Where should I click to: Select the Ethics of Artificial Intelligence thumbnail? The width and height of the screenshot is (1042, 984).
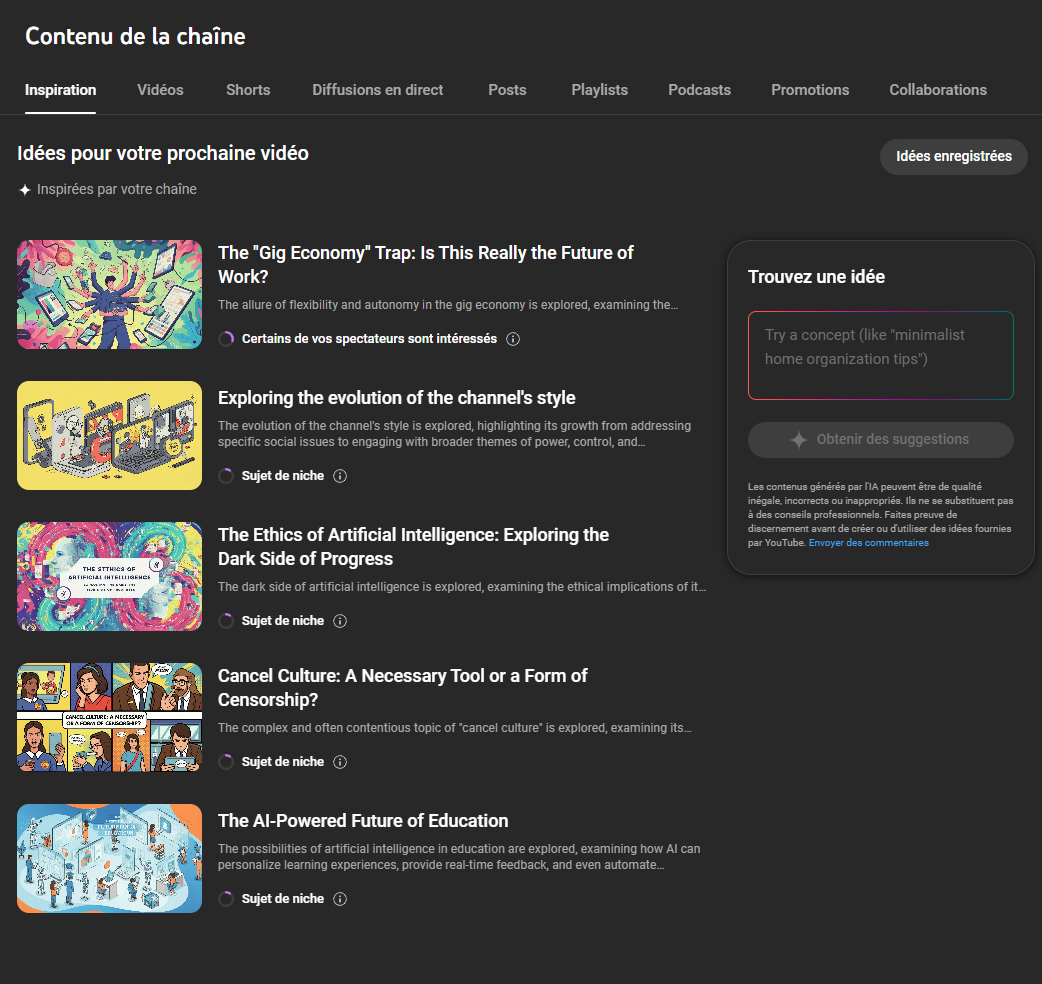coord(110,576)
